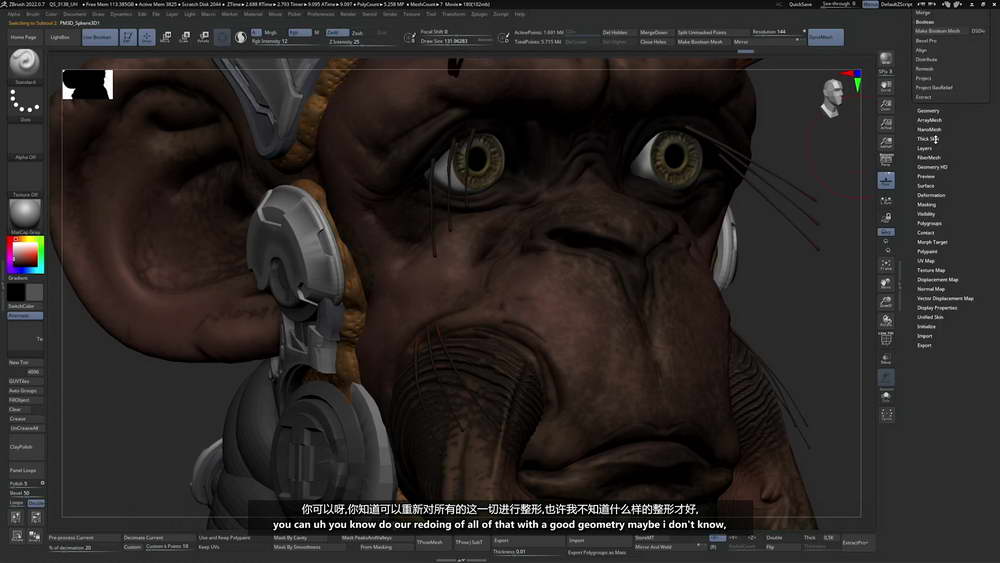Toggle the Mrgb channel button
The width and height of the screenshot is (1000, 563).
pos(270,33)
